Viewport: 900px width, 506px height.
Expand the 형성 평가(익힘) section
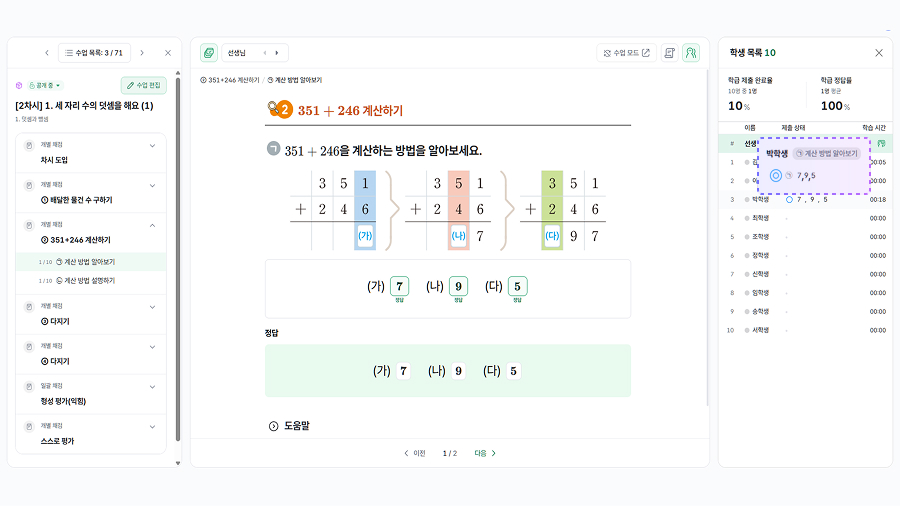[x=153, y=386]
